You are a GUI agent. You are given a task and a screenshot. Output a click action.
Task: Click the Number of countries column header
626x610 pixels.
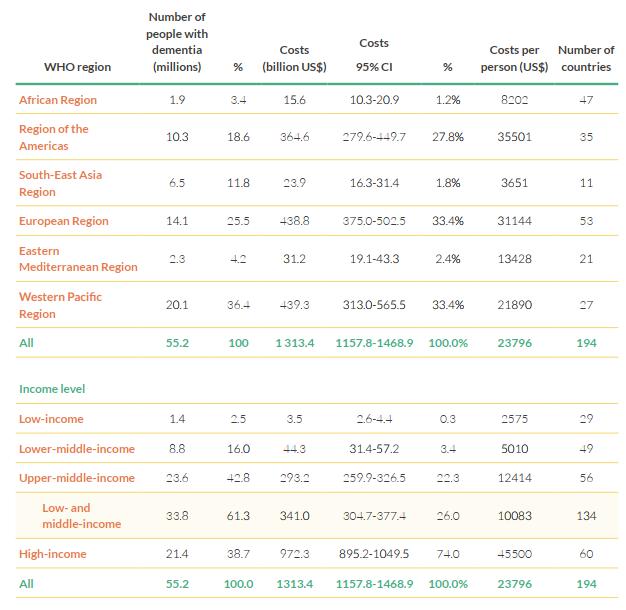pyautogui.click(x=586, y=58)
